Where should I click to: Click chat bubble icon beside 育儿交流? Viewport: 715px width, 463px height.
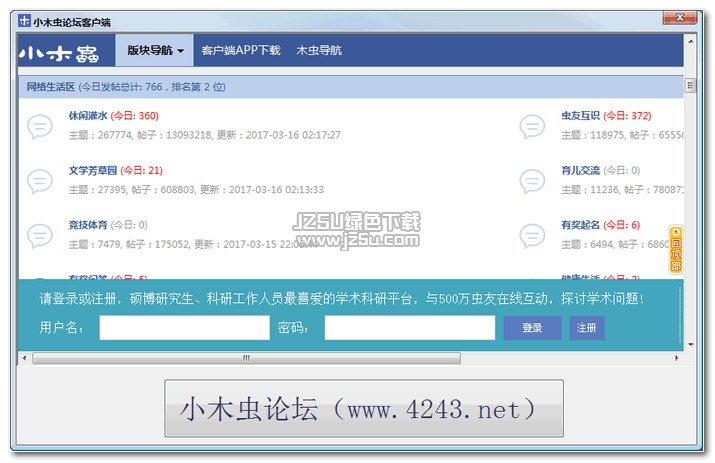[x=532, y=181]
